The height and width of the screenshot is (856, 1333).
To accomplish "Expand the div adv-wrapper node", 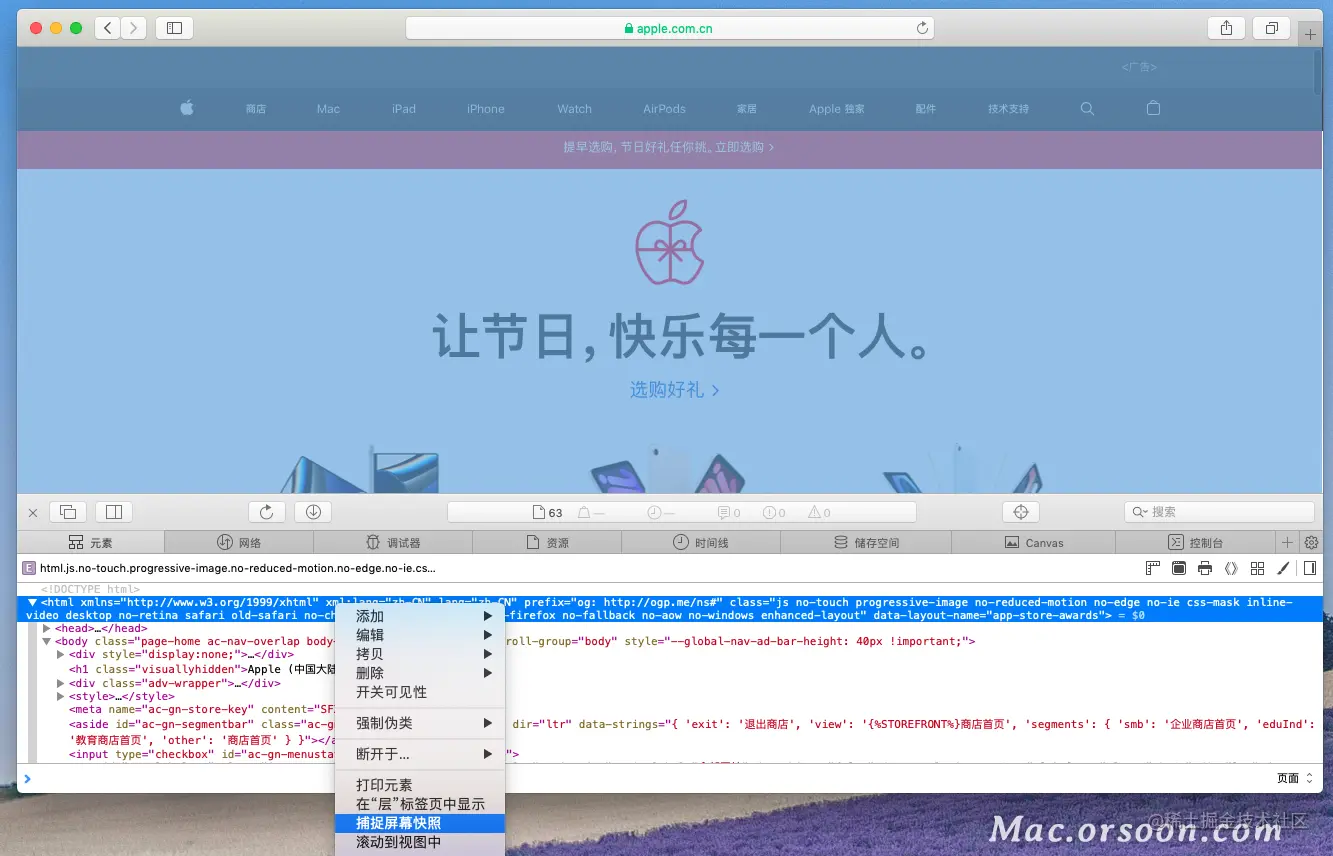I will 60,683.
